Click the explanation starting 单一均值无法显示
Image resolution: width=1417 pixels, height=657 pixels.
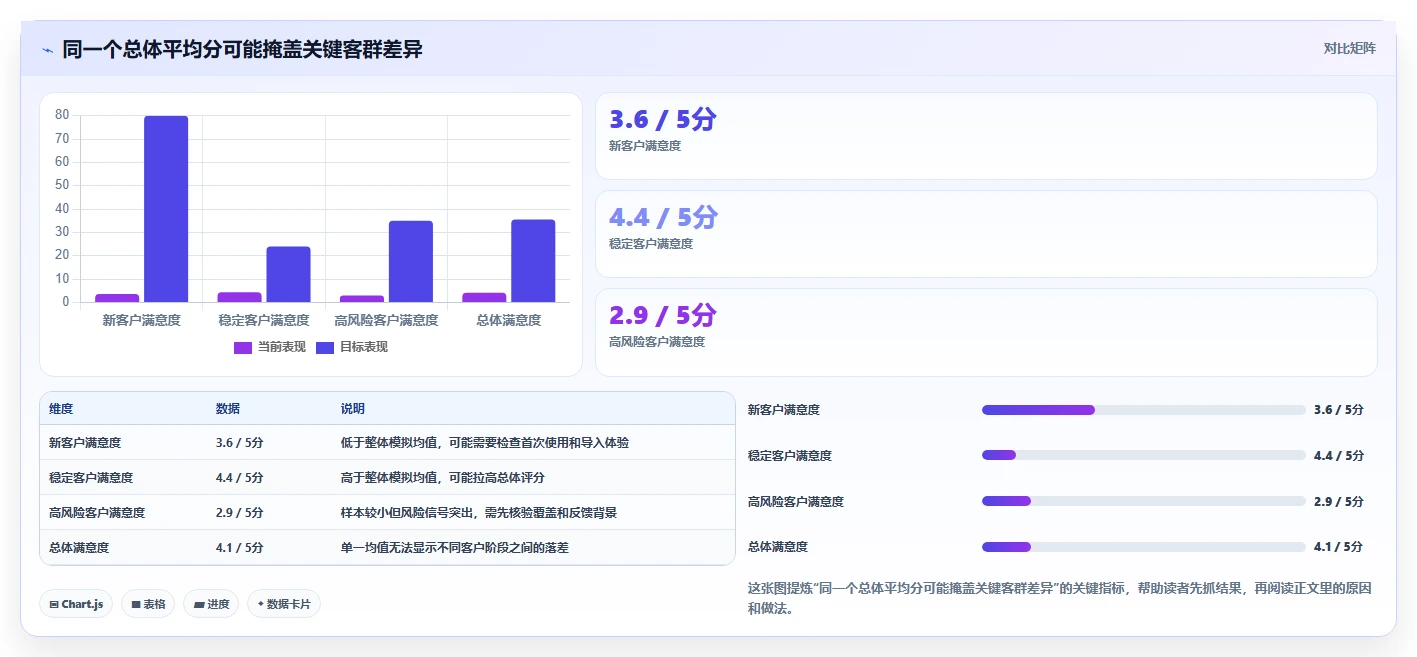(x=455, y=548)
